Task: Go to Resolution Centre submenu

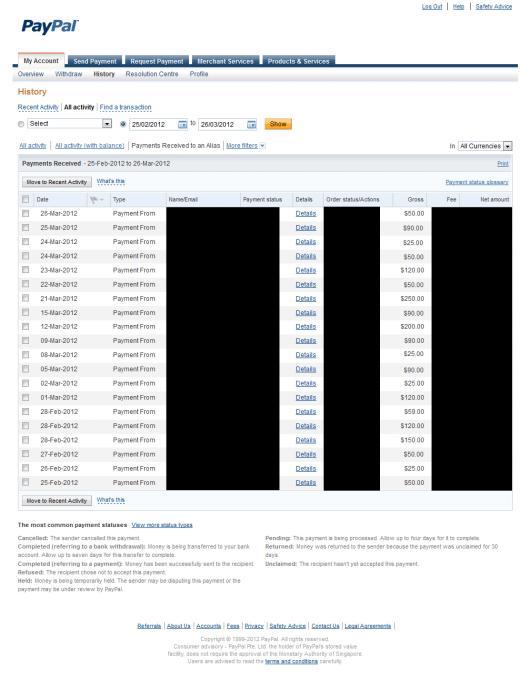Action: coord(152,74)
